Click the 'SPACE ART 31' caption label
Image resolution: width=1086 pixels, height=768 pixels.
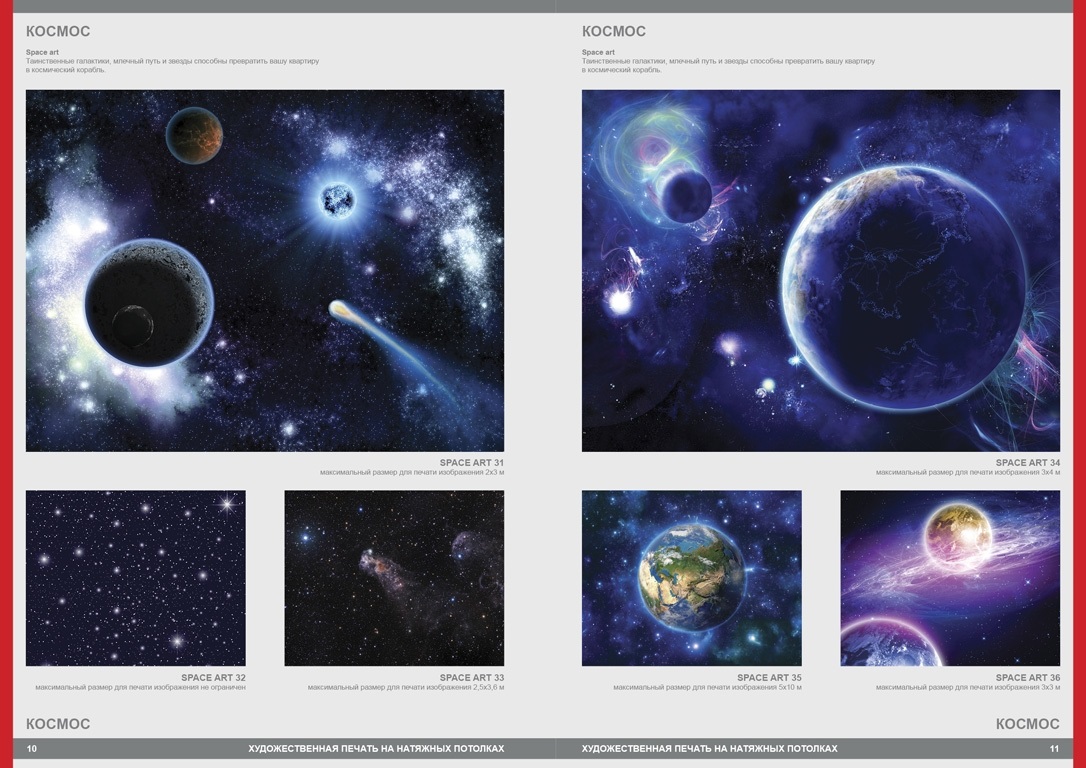coord(471,462)
